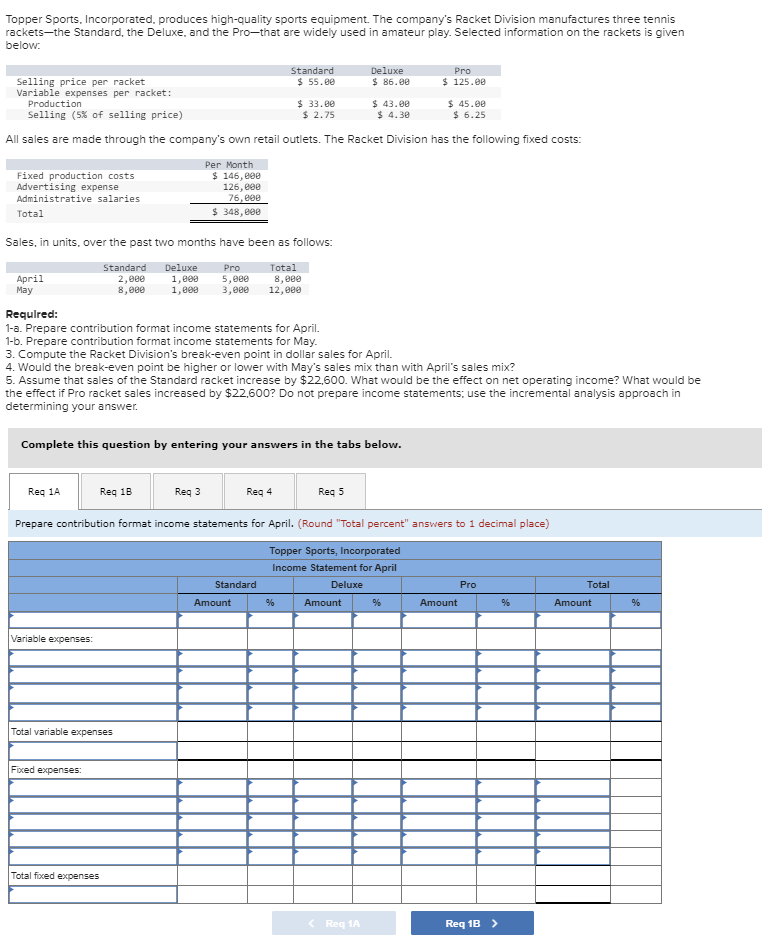Click Total Amount field in second fixed expense line

pyautogui.click(x=573, y=805)
